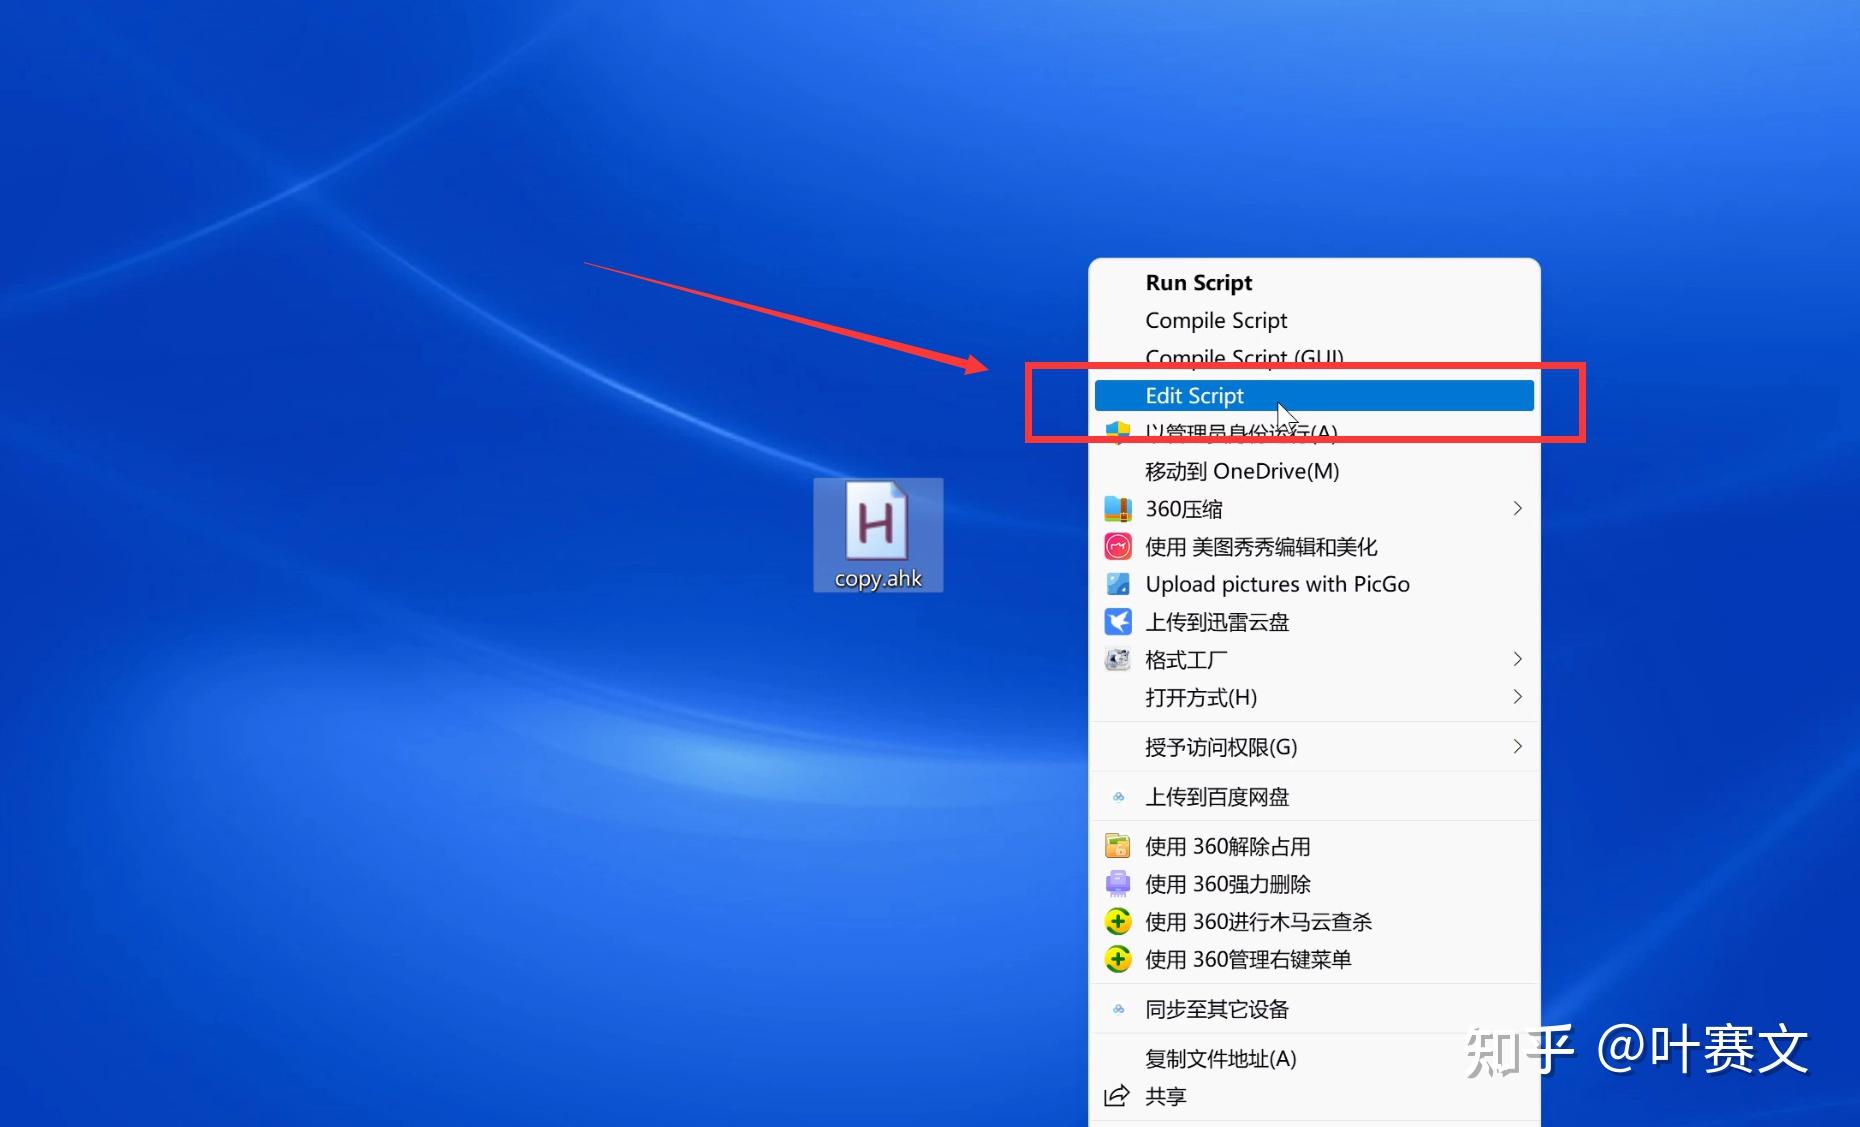The height and width of the screenshot is (1127, 1860).
Task: Open the 360压缩 submenu arrow
Action: [1517, 508]
